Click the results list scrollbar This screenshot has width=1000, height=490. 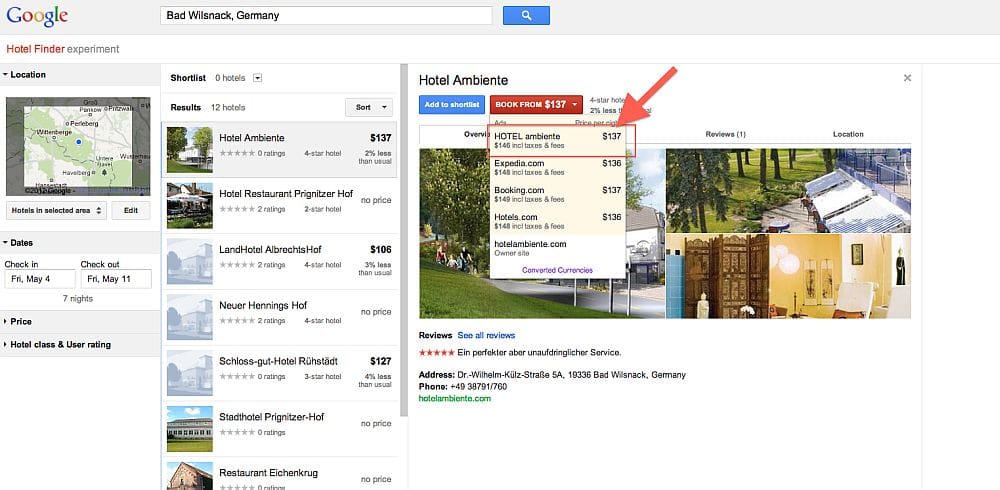coord(404,241)
